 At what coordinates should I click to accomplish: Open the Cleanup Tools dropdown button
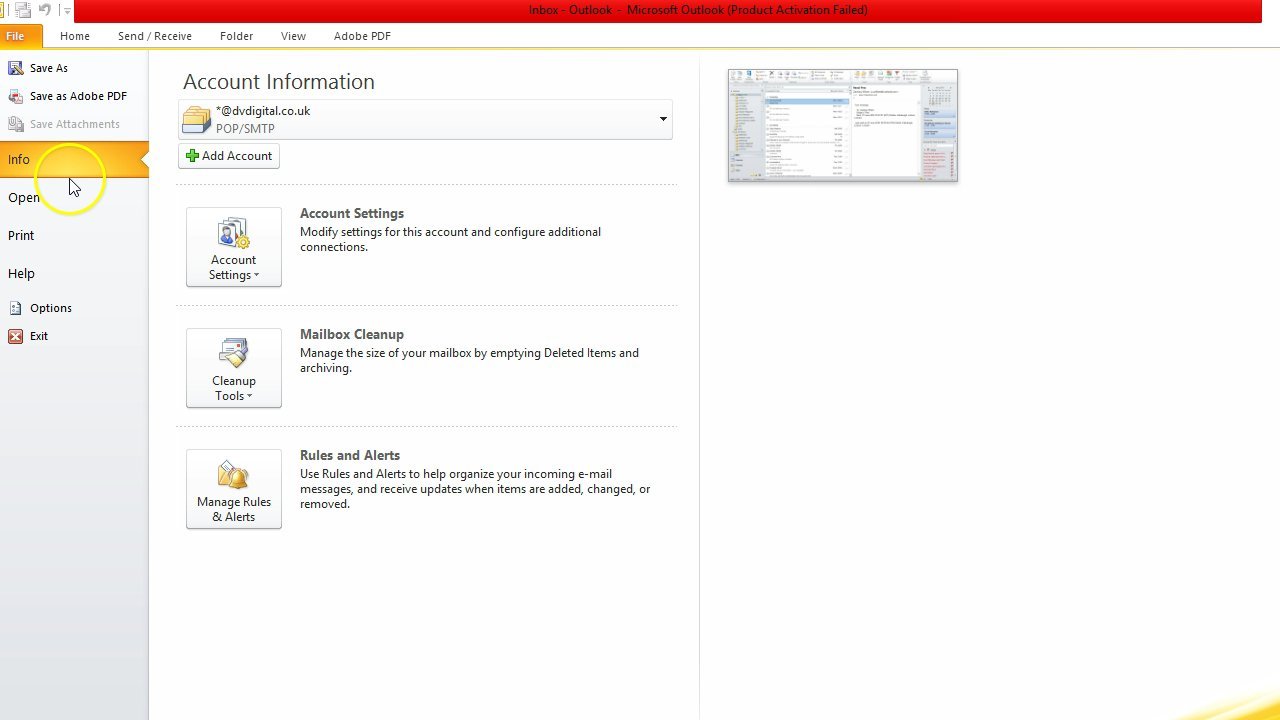234,368
